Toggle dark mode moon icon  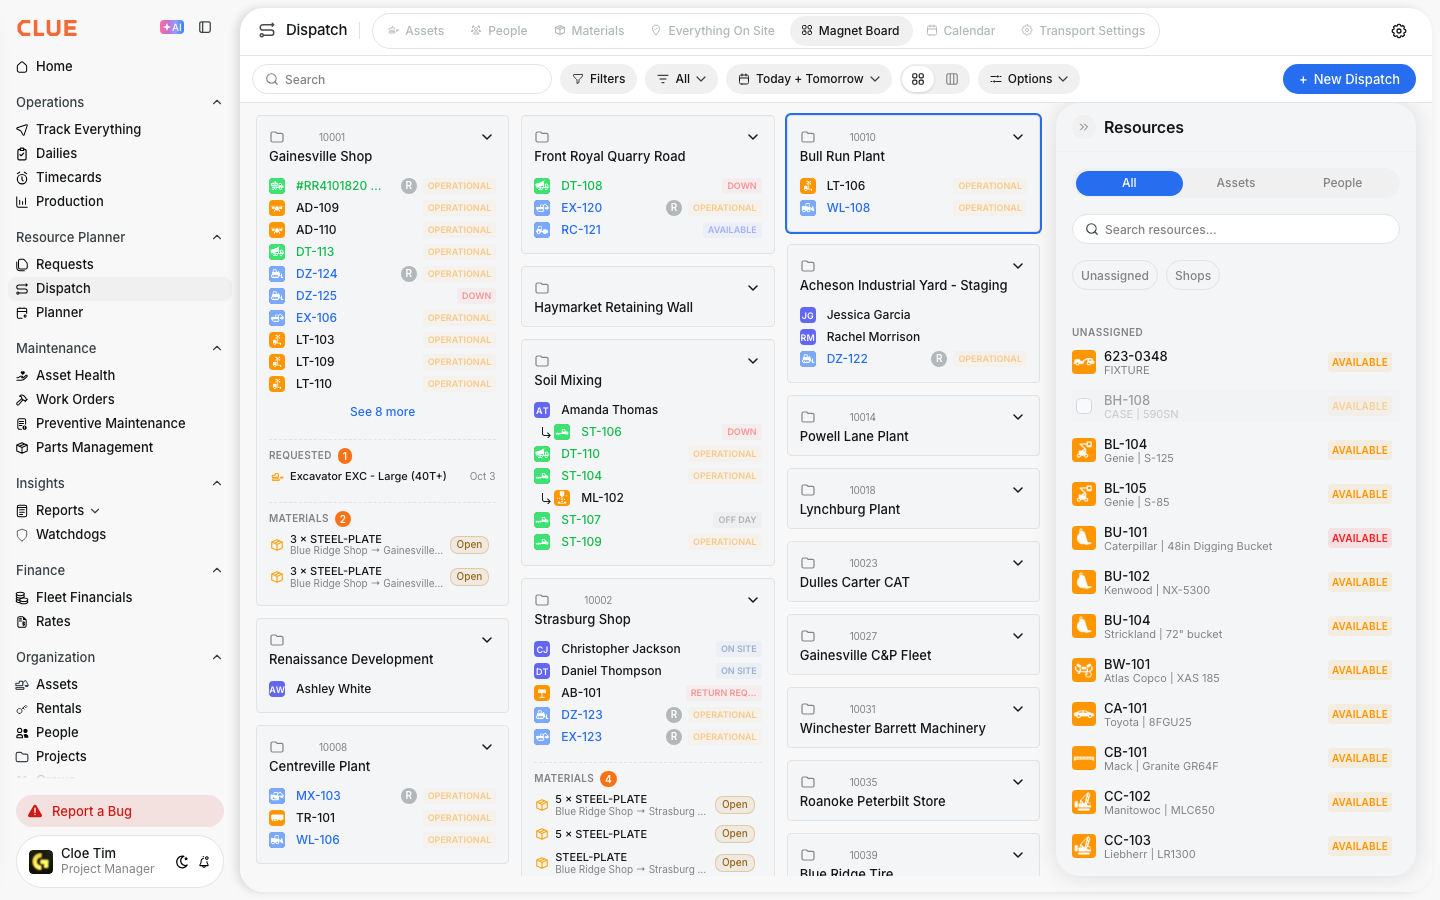[182, 862]
